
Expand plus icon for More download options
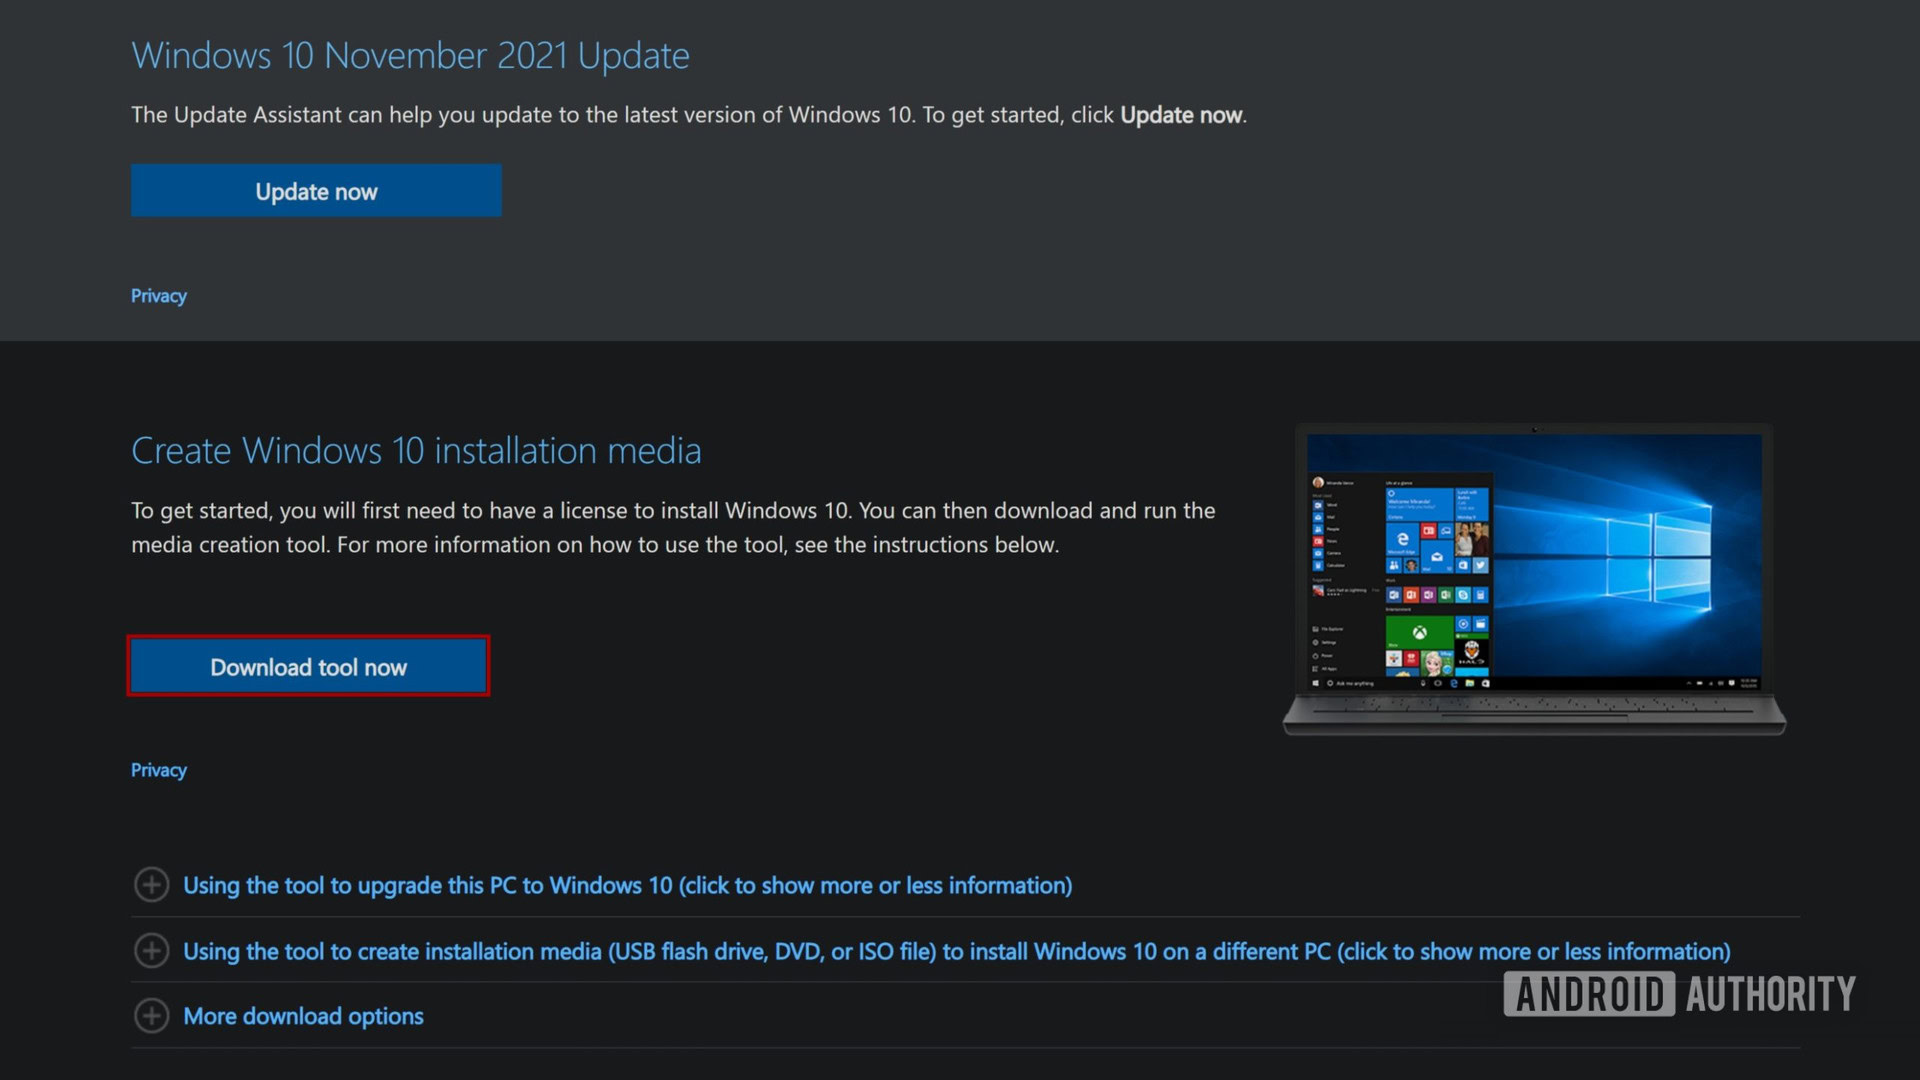coord(152,1015)
